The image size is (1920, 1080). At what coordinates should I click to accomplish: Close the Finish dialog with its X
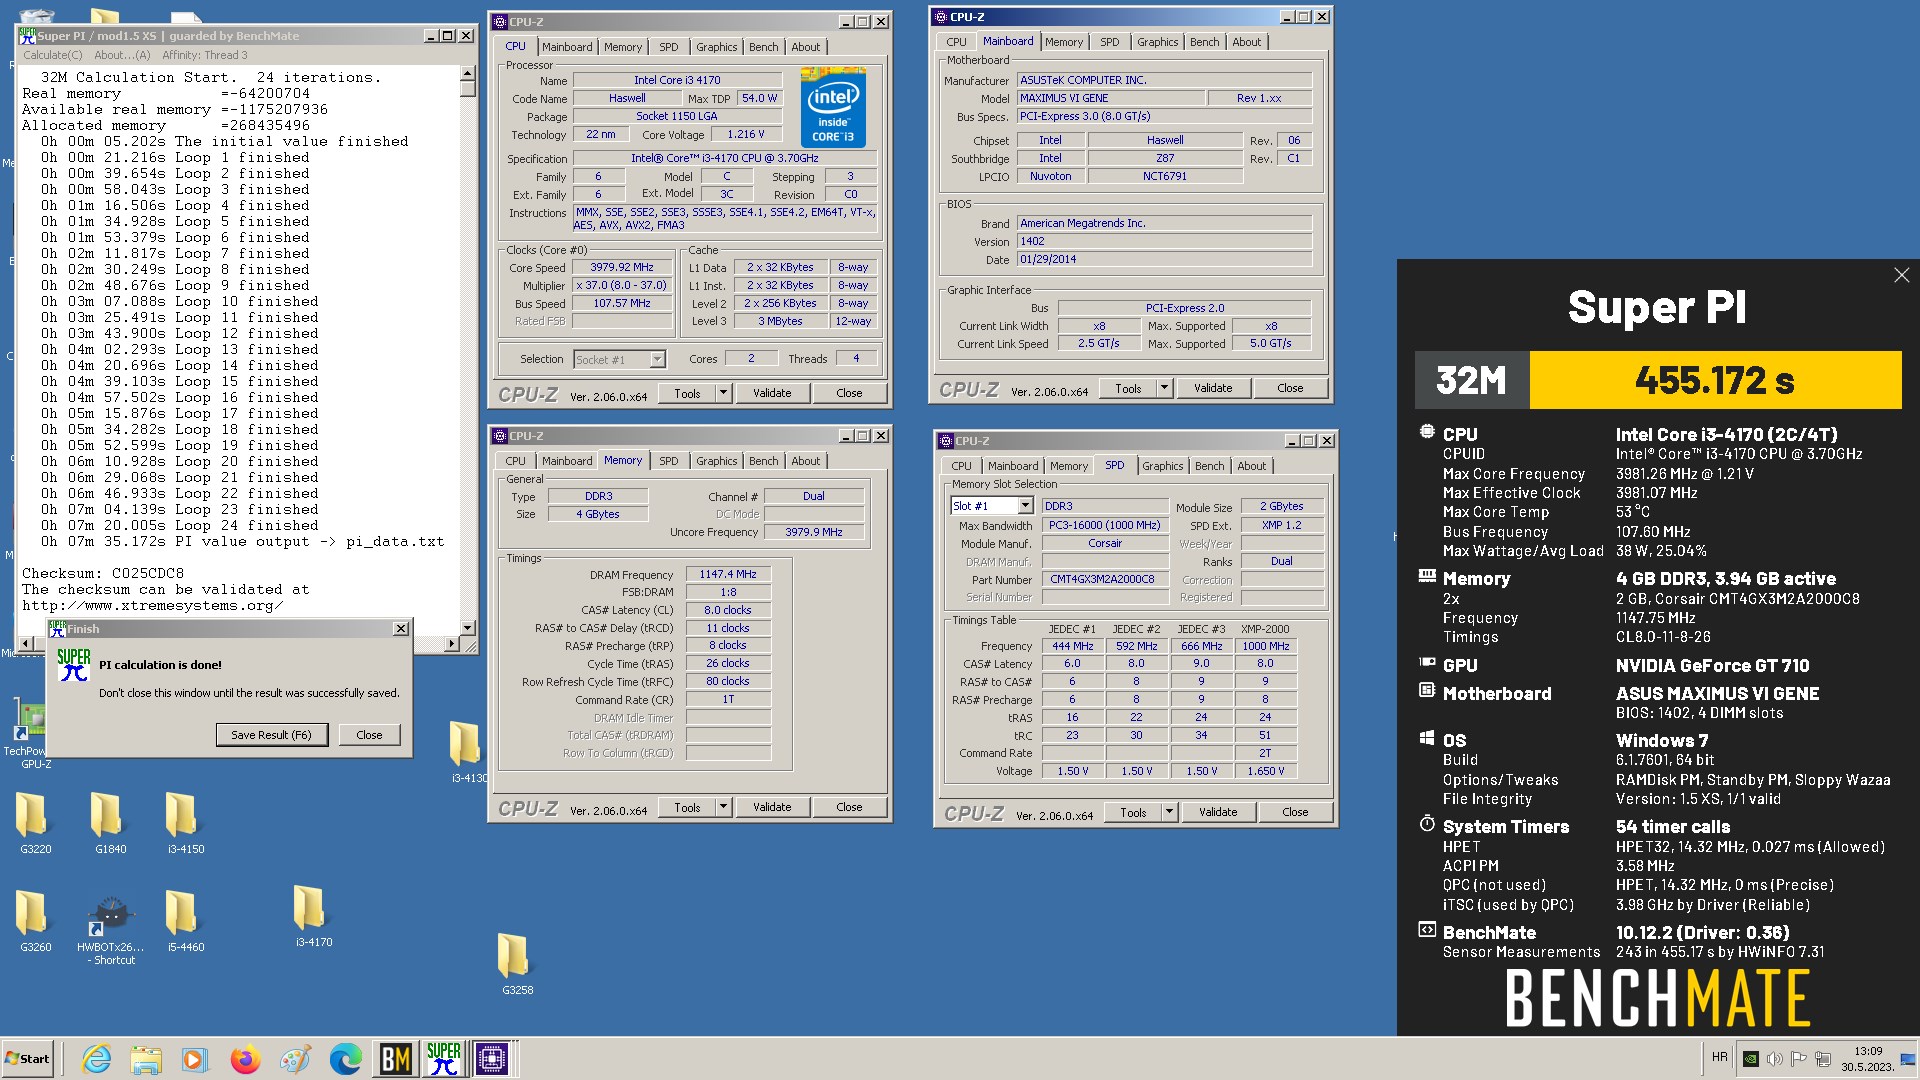point(400,629)
